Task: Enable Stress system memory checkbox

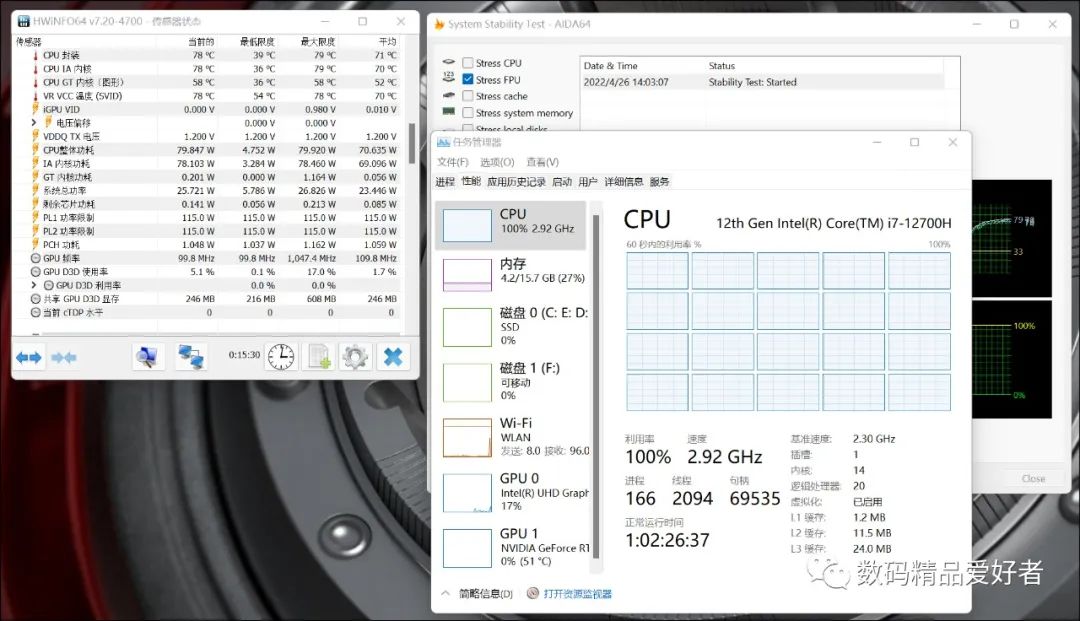Action: pos(468,112)
